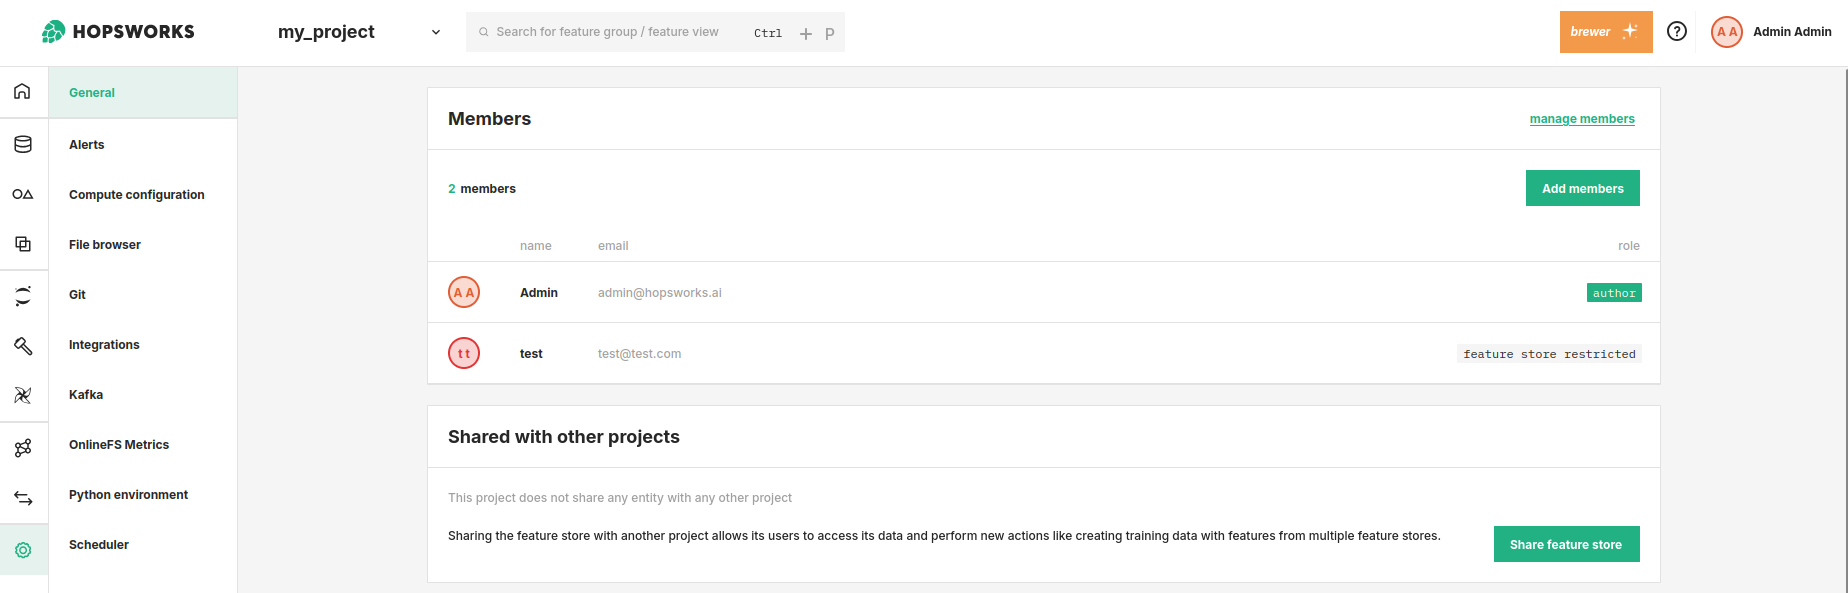Click the AA avatar in Admin row
Image resolution: width=1848 pixels, height=593 pixels.
pos(464,292)
